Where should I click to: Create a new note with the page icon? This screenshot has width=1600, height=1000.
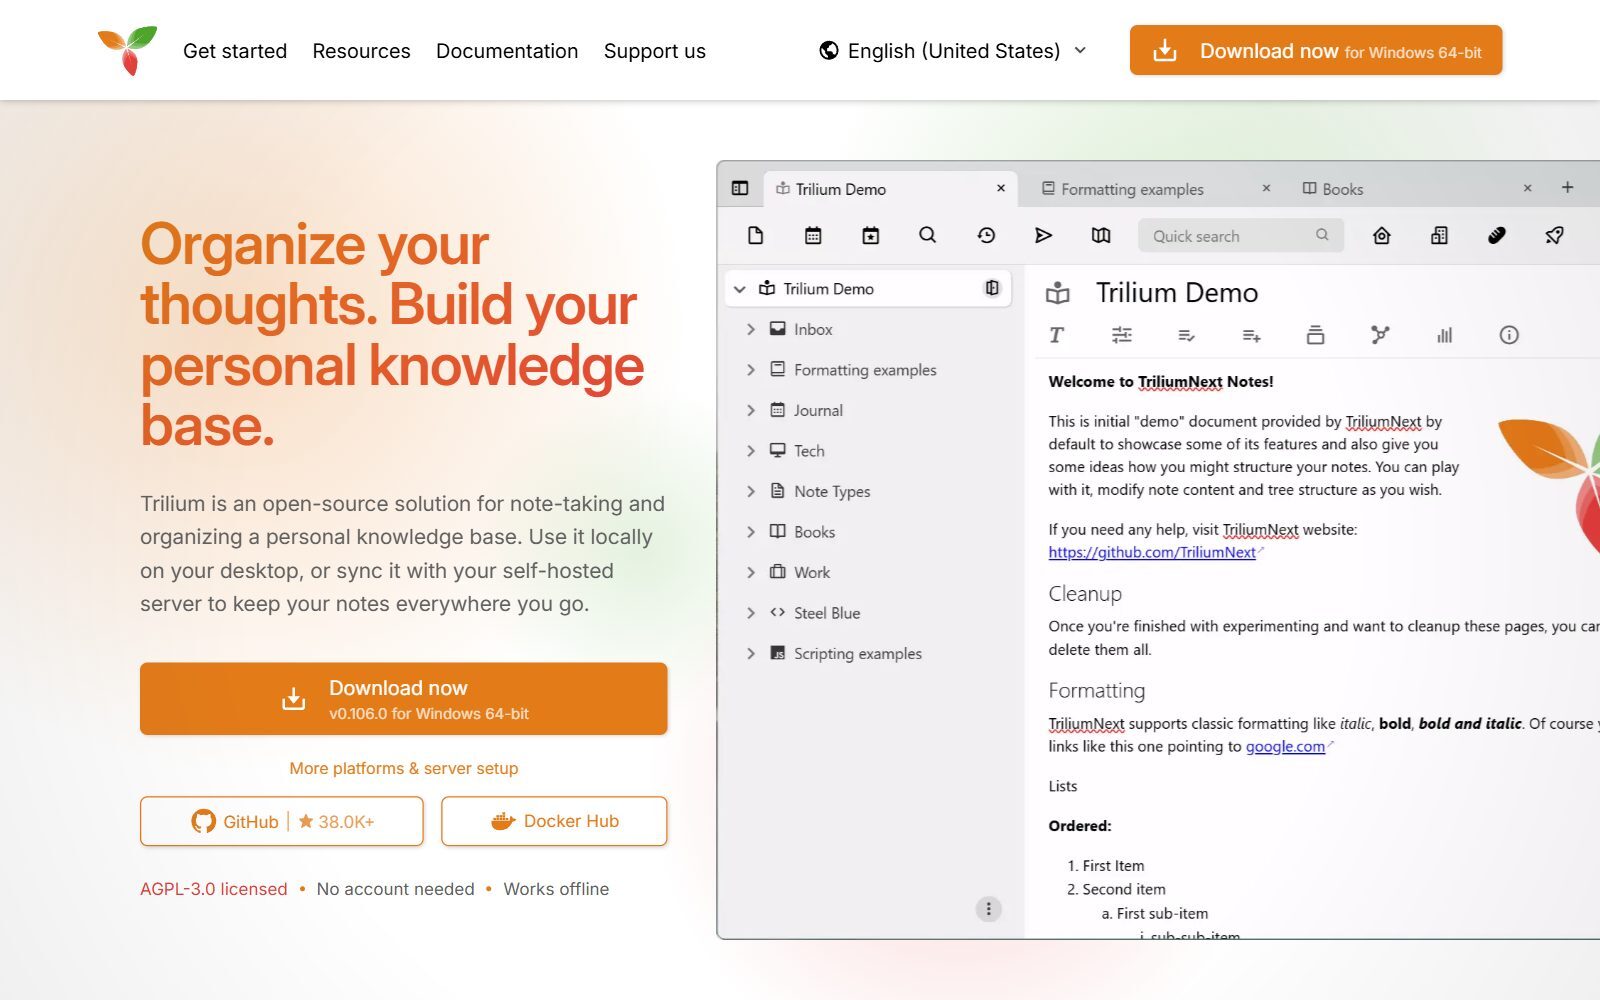coord(756,235)
